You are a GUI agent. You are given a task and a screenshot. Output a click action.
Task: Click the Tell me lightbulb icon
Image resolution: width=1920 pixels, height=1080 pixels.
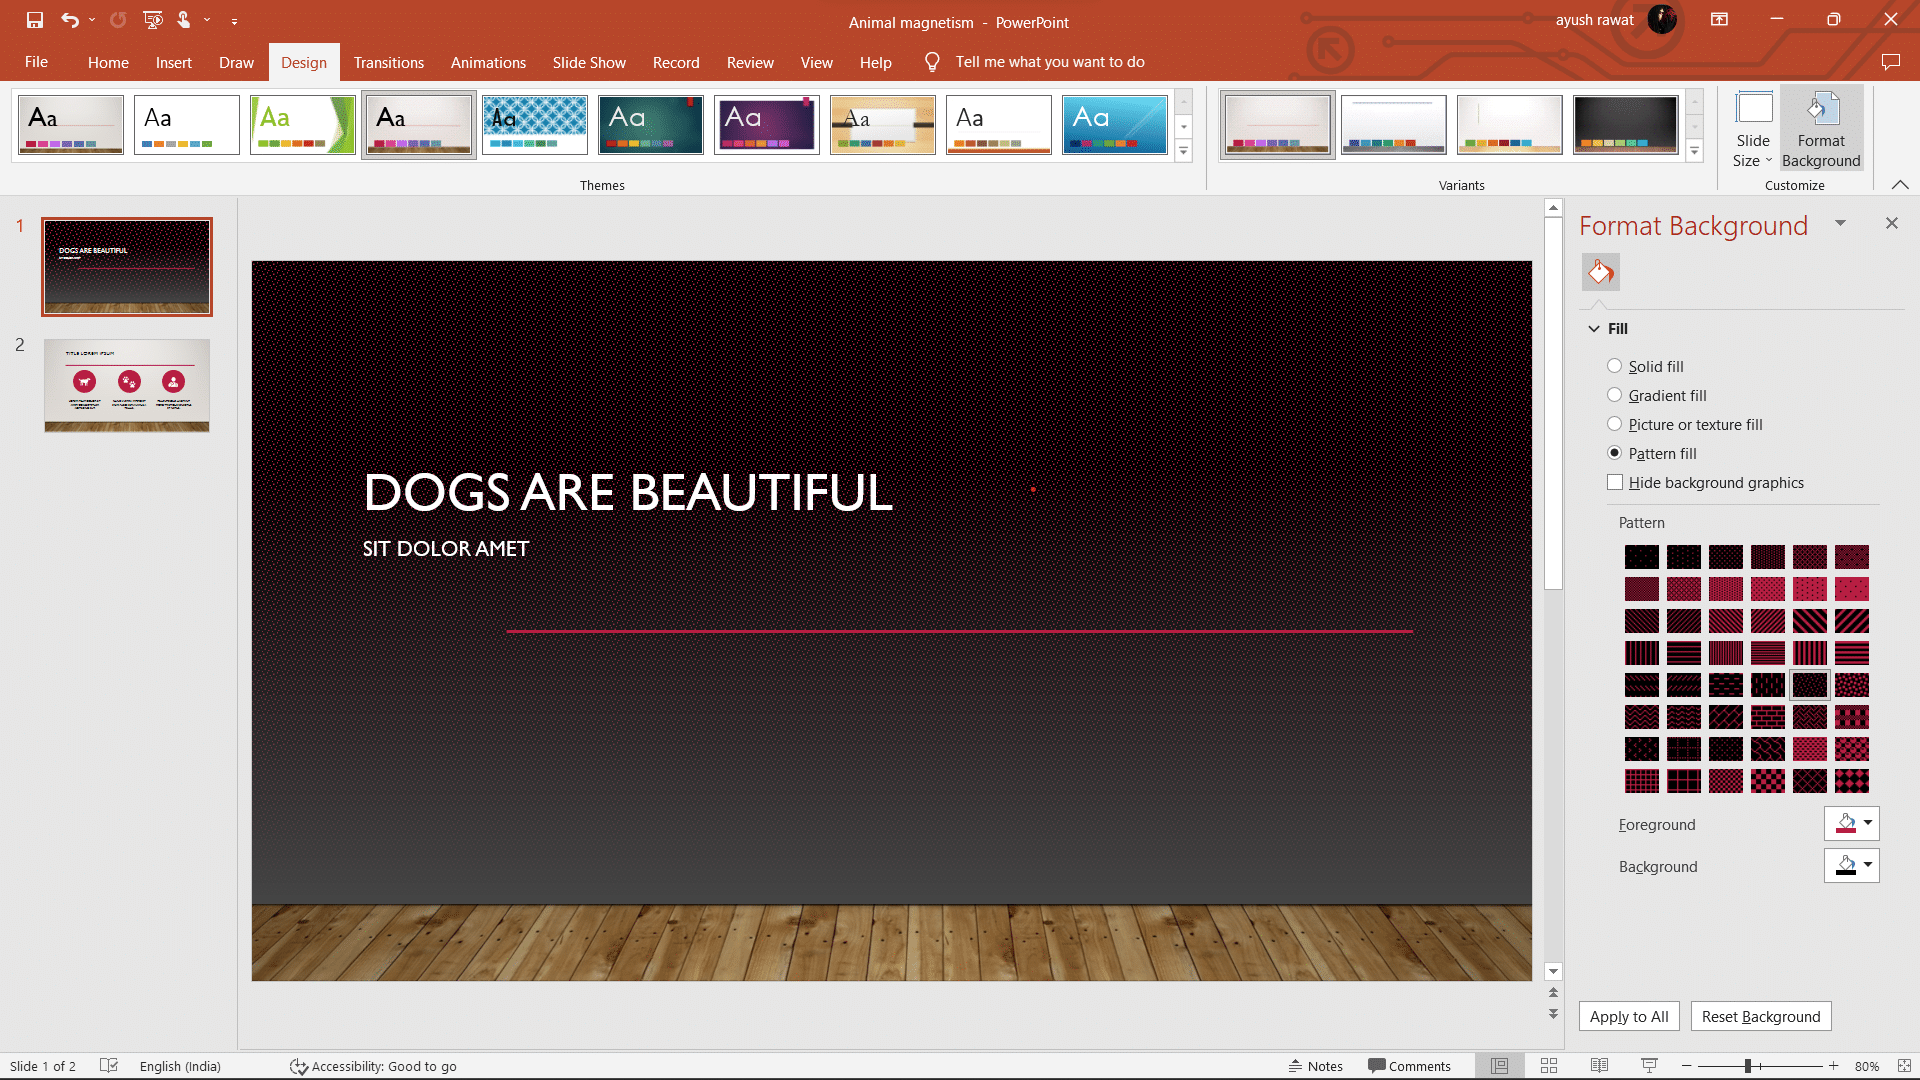click(932, 62)
